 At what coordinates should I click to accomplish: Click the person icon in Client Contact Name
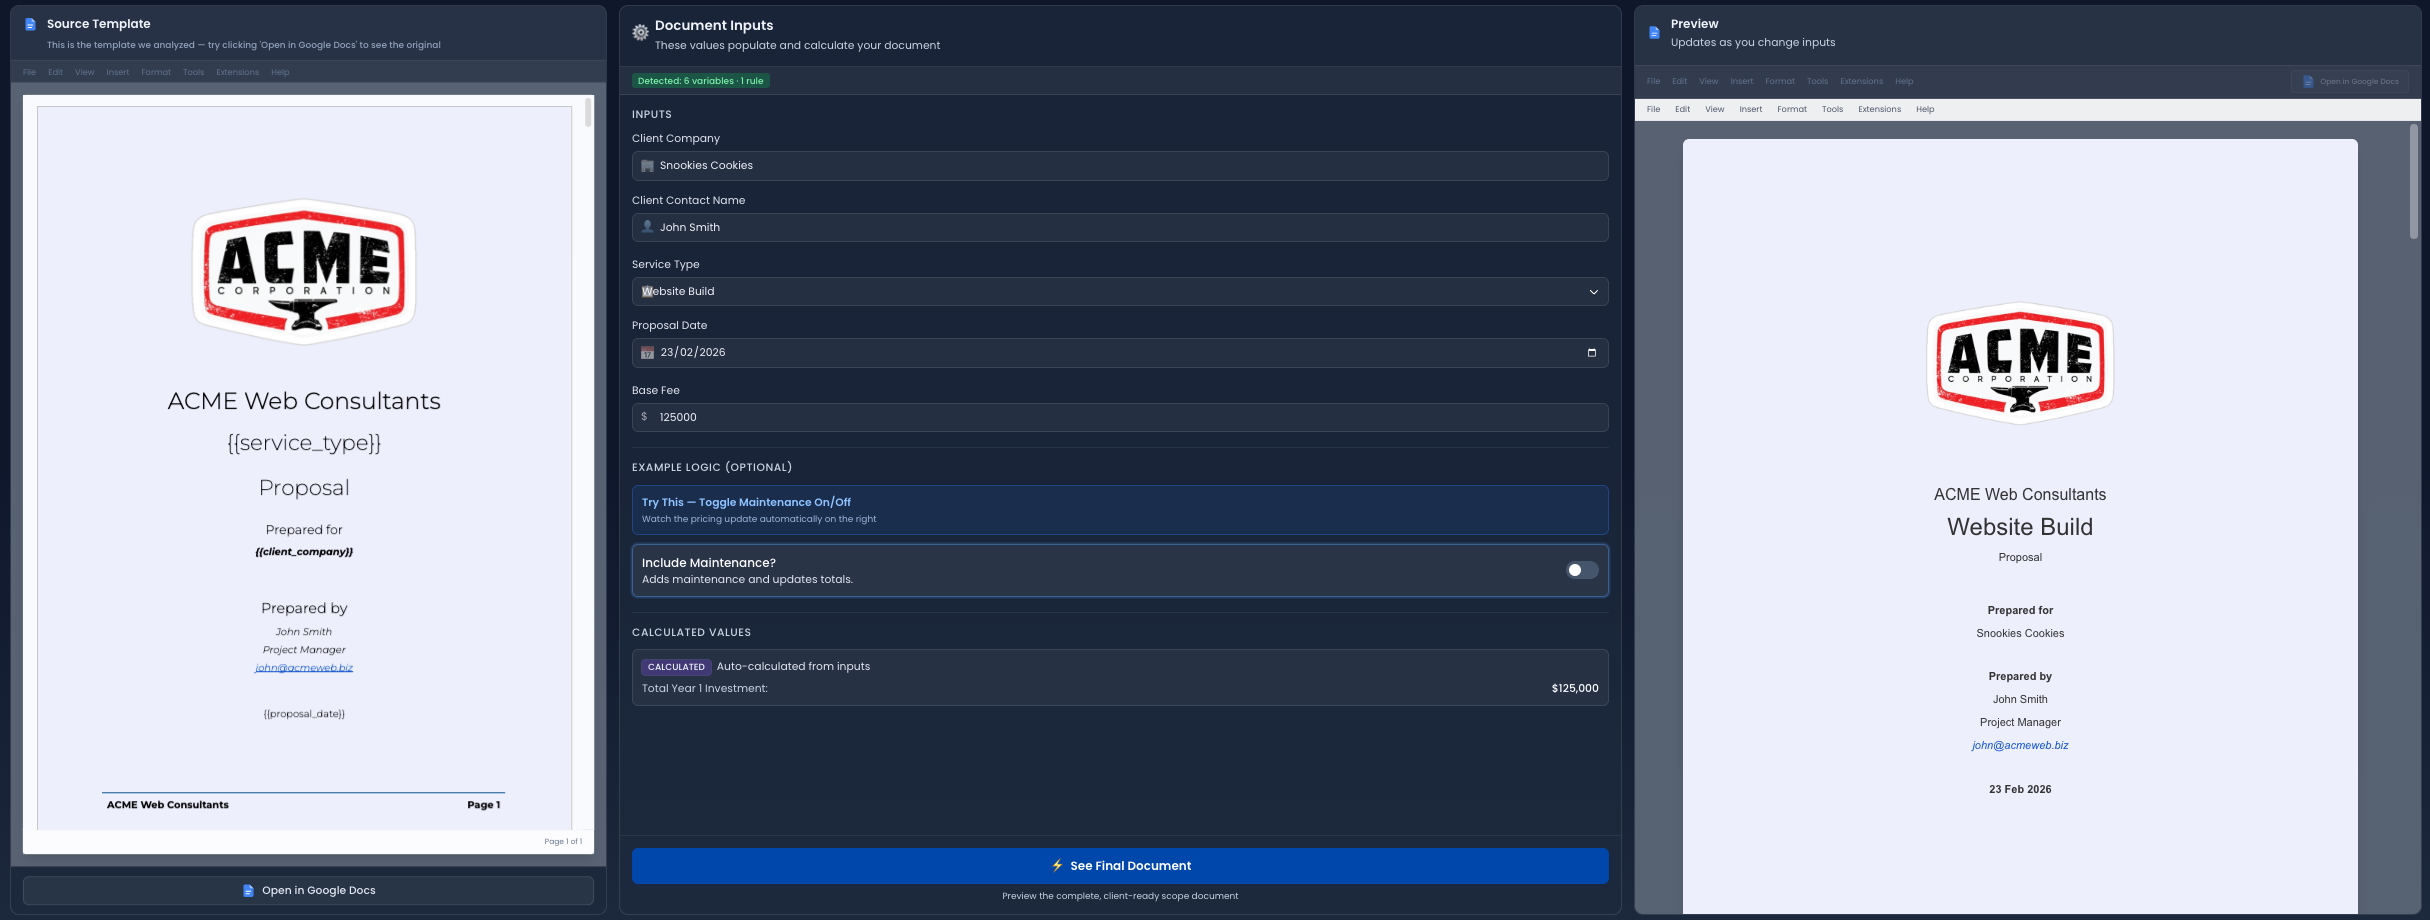tap(647, 227)
